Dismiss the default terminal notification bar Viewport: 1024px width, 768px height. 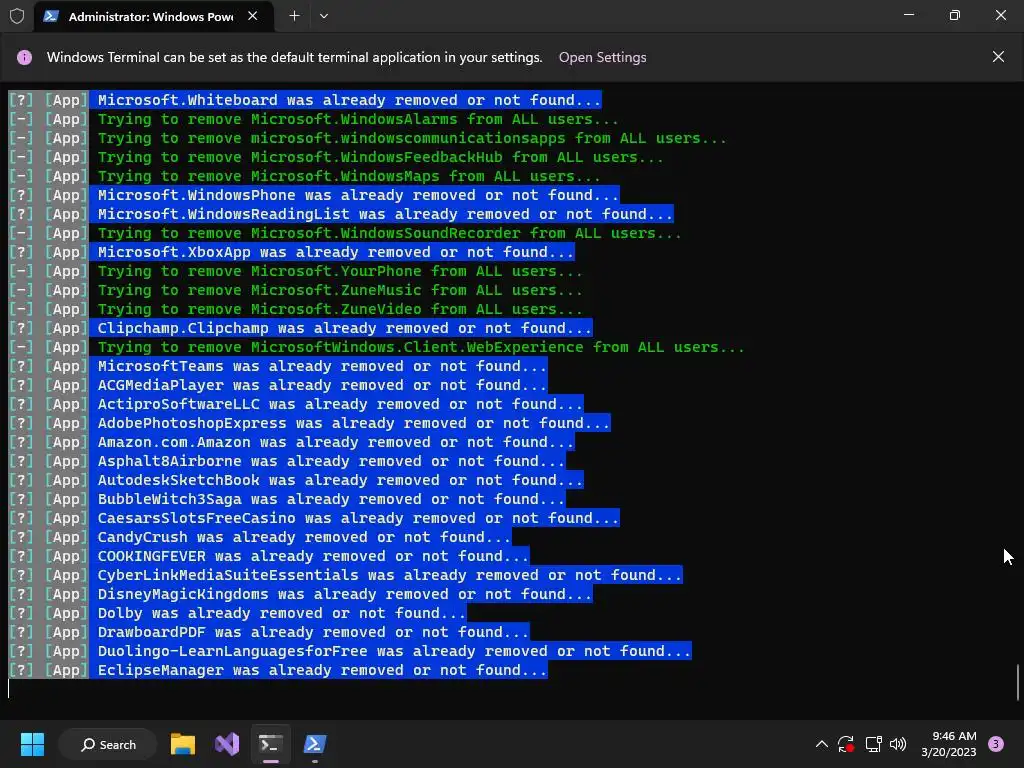tap(998, 57)
